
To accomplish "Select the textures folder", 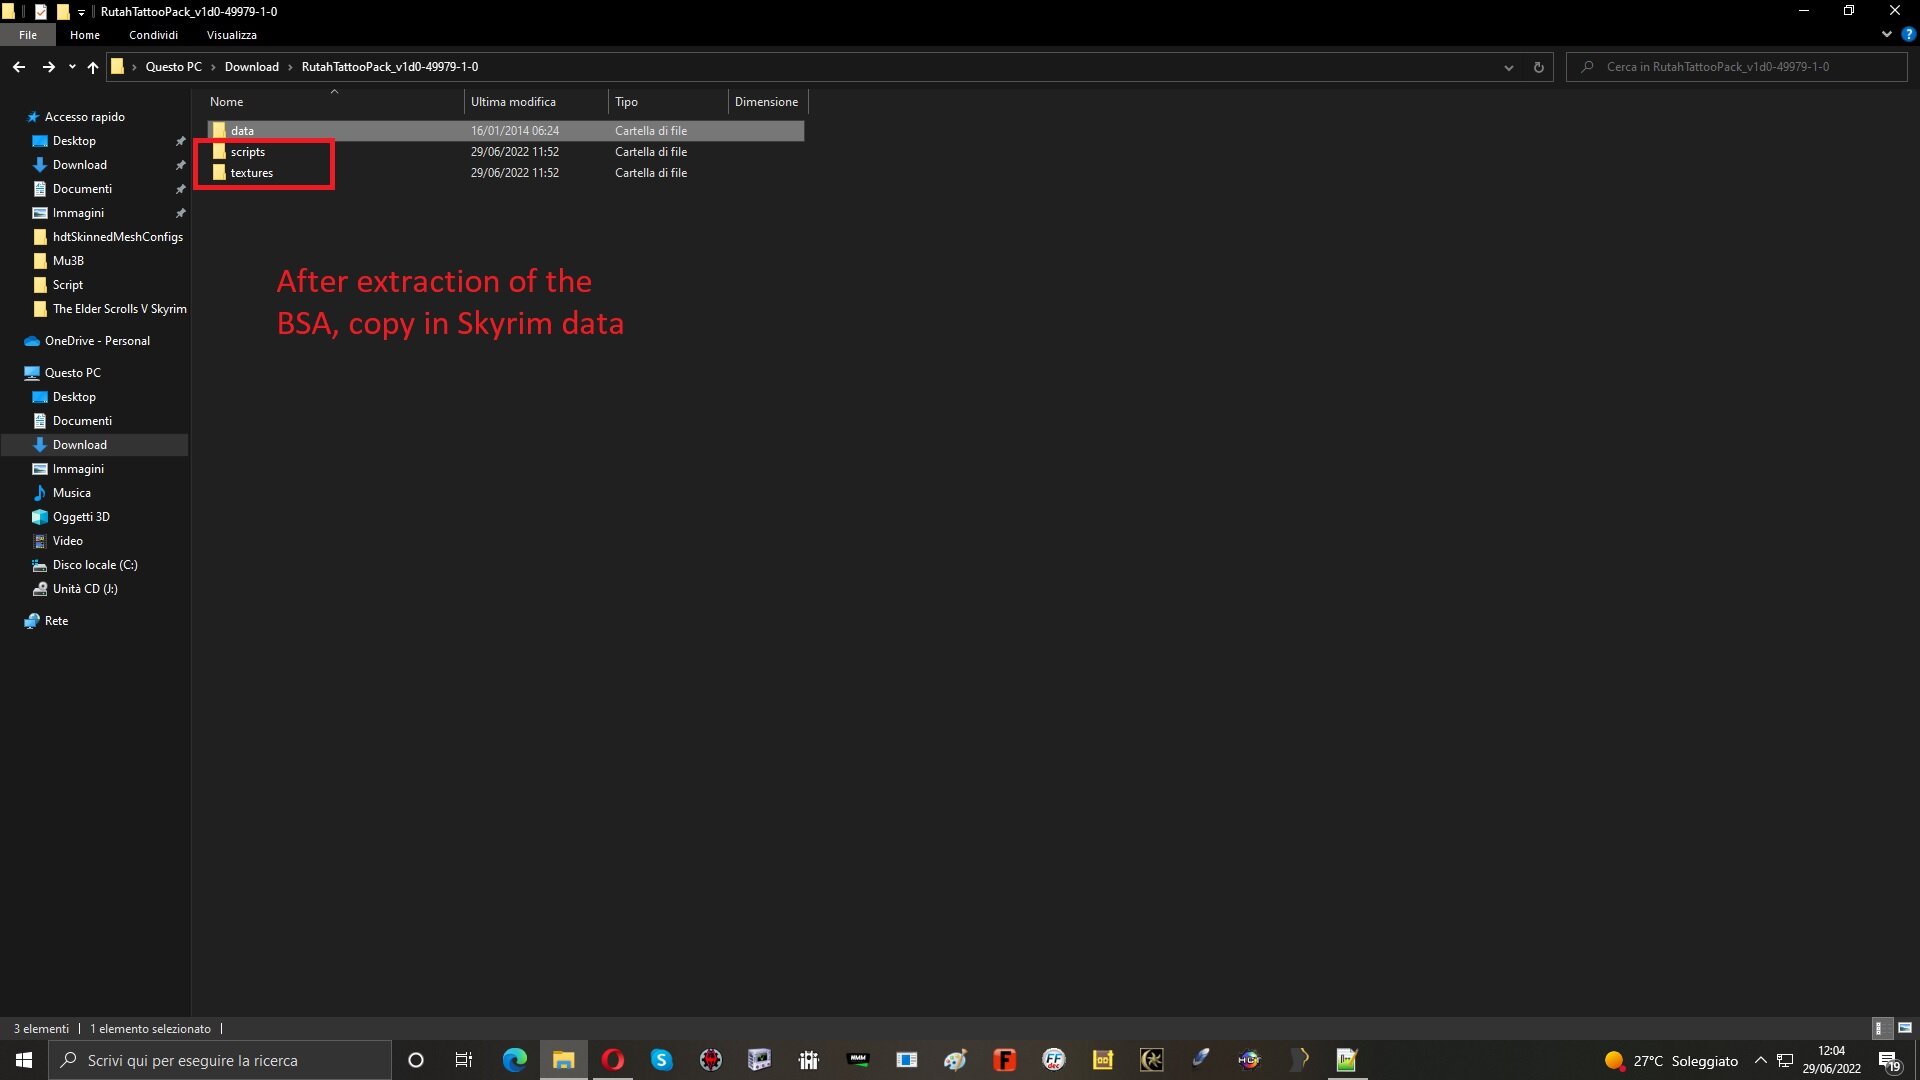I will pos(251,173).
